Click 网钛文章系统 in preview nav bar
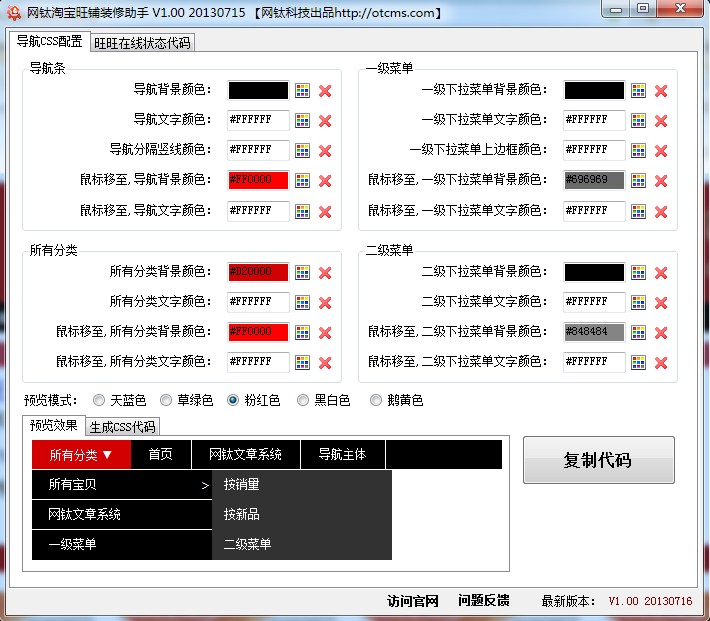Viewport: 710px width, 621px height. (x=245, y=454)
